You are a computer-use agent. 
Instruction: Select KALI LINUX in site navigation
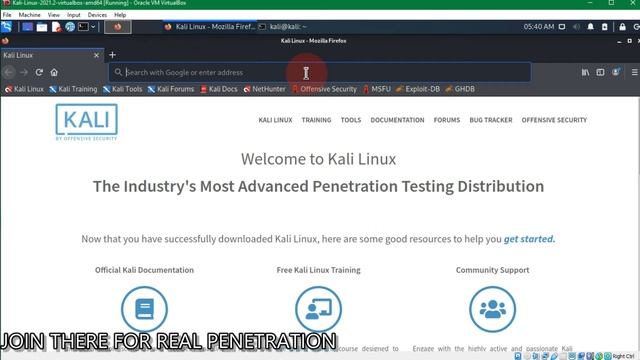click(276, 120)
